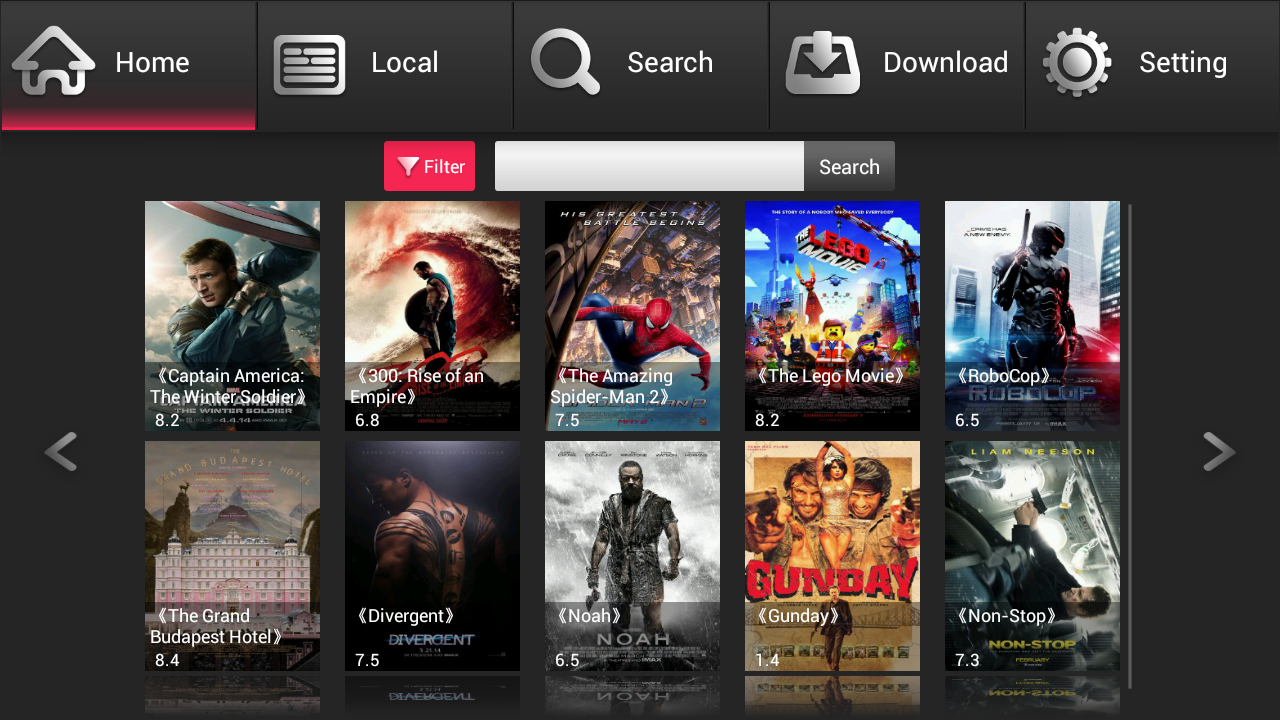This screenshot has height=720, width=1280.
Task: Click the funnel icon on Filter button
Action: point(408,167)
